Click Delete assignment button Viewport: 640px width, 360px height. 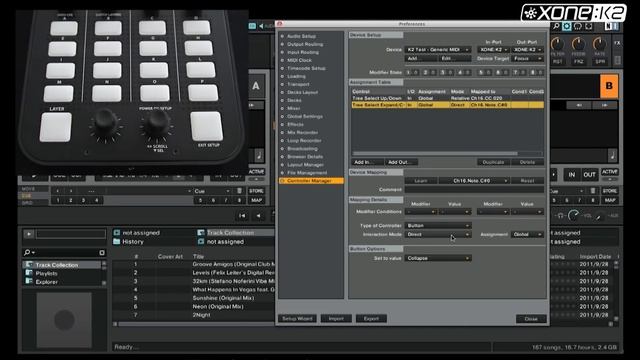pyautogui.click(x=527, y=162)
